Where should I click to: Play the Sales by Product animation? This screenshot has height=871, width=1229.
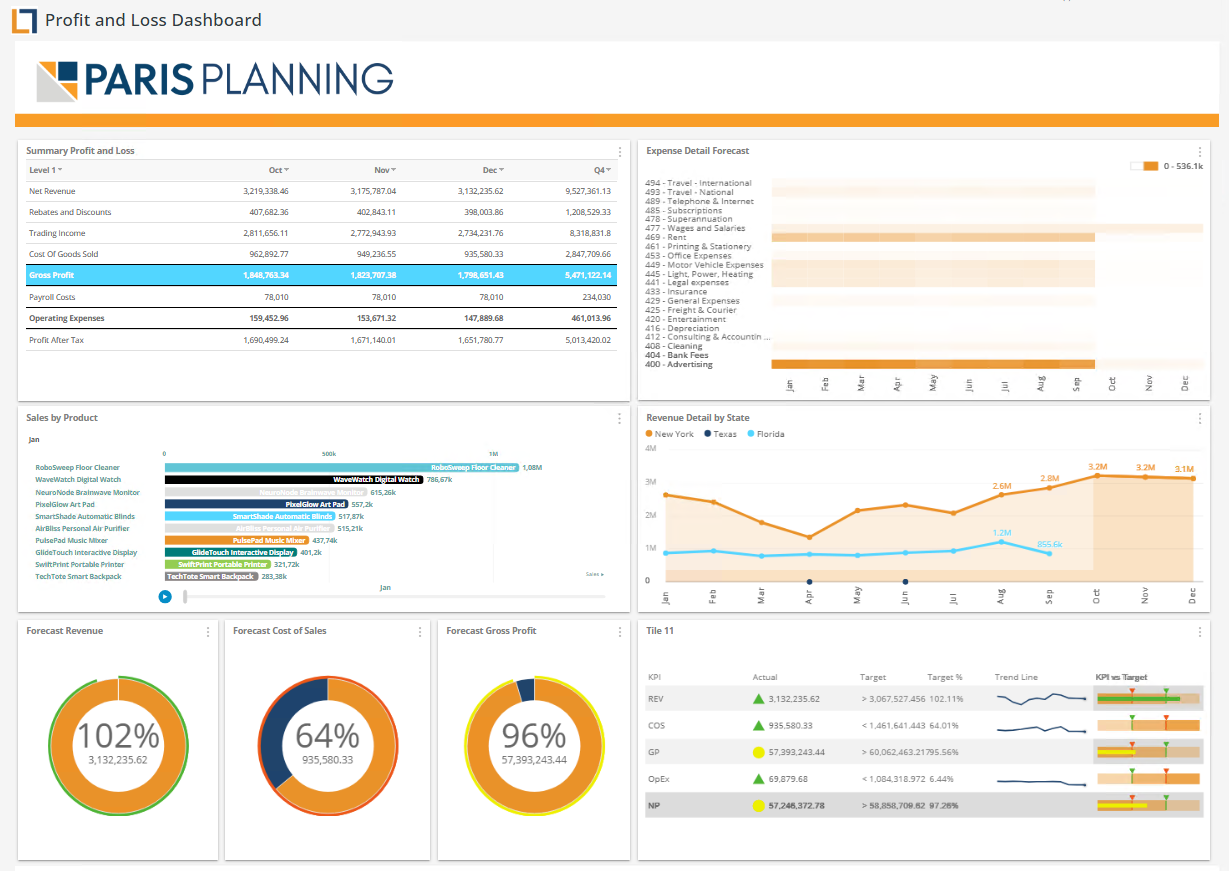165,597
